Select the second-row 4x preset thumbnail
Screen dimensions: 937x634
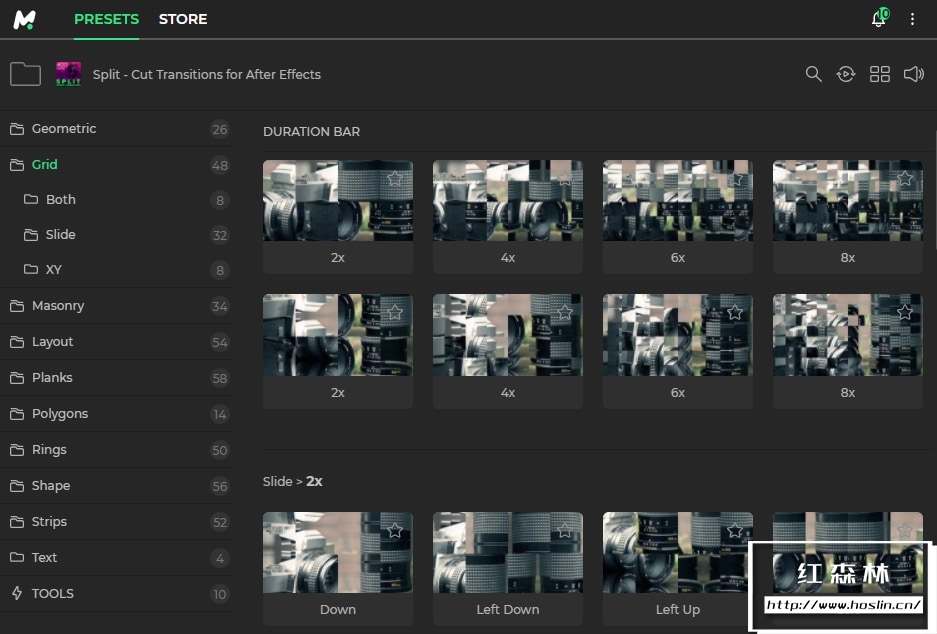click(507, 335)
